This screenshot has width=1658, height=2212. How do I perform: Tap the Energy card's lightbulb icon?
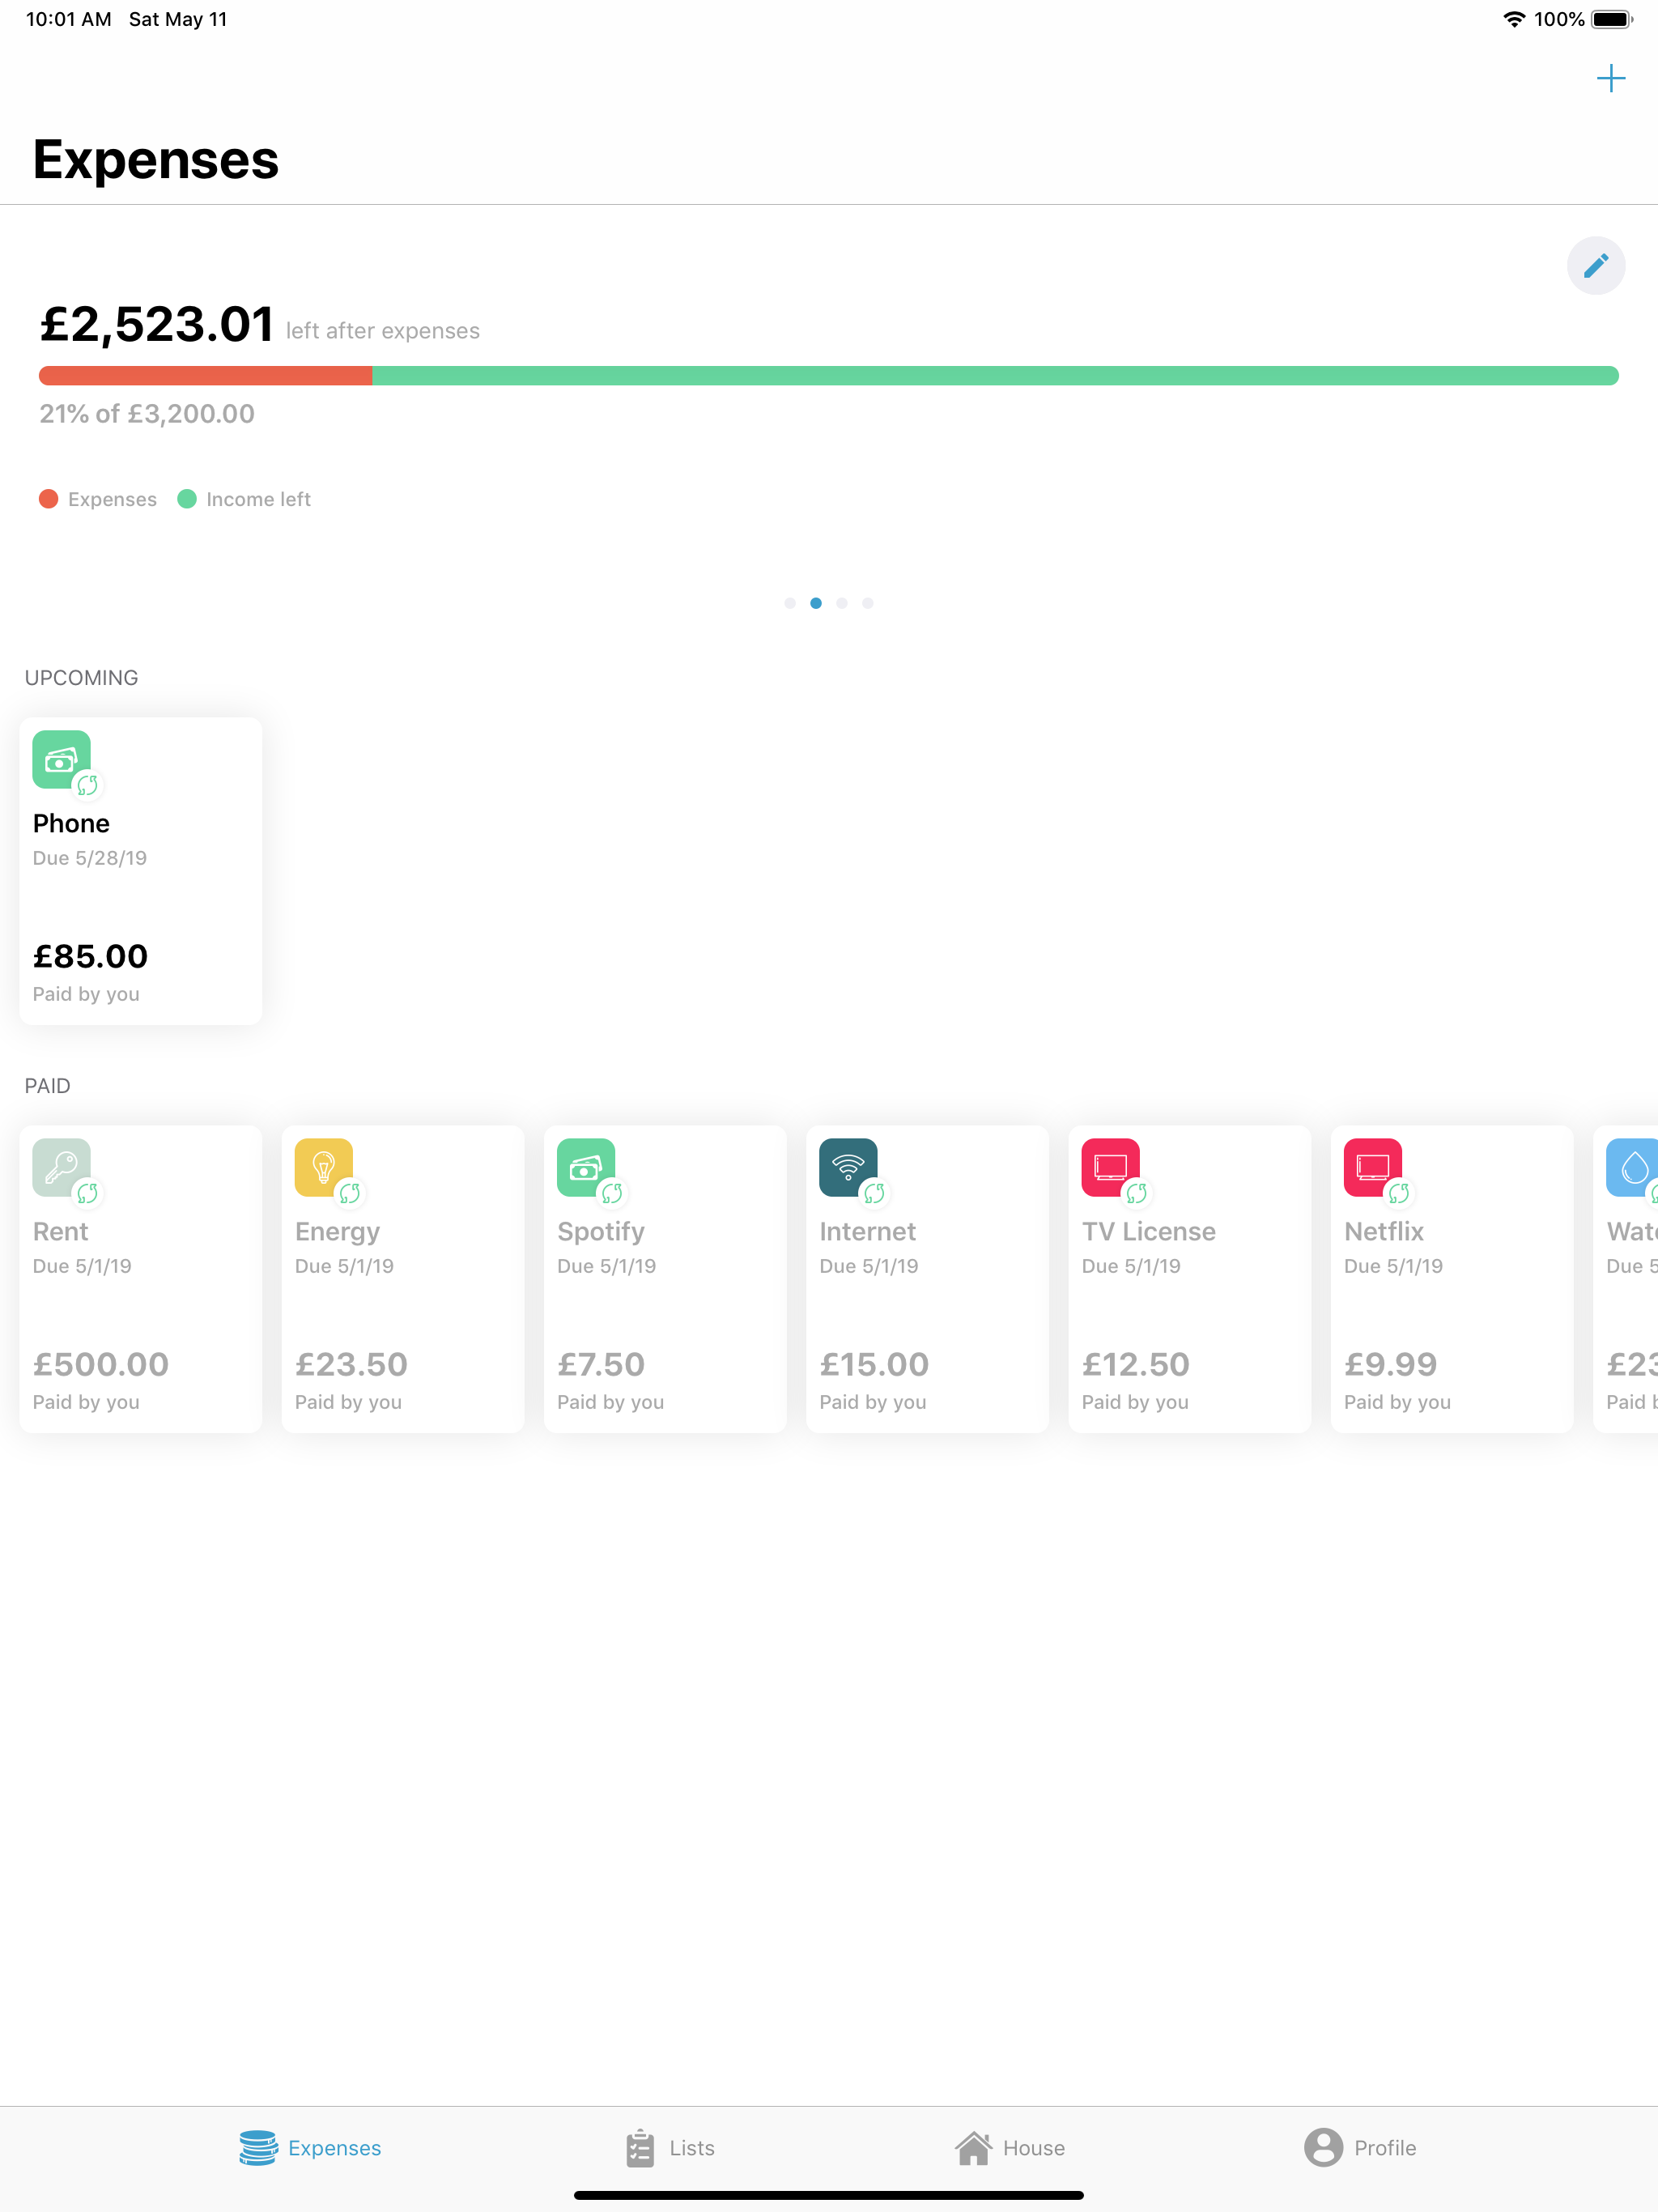[324, 1168]
